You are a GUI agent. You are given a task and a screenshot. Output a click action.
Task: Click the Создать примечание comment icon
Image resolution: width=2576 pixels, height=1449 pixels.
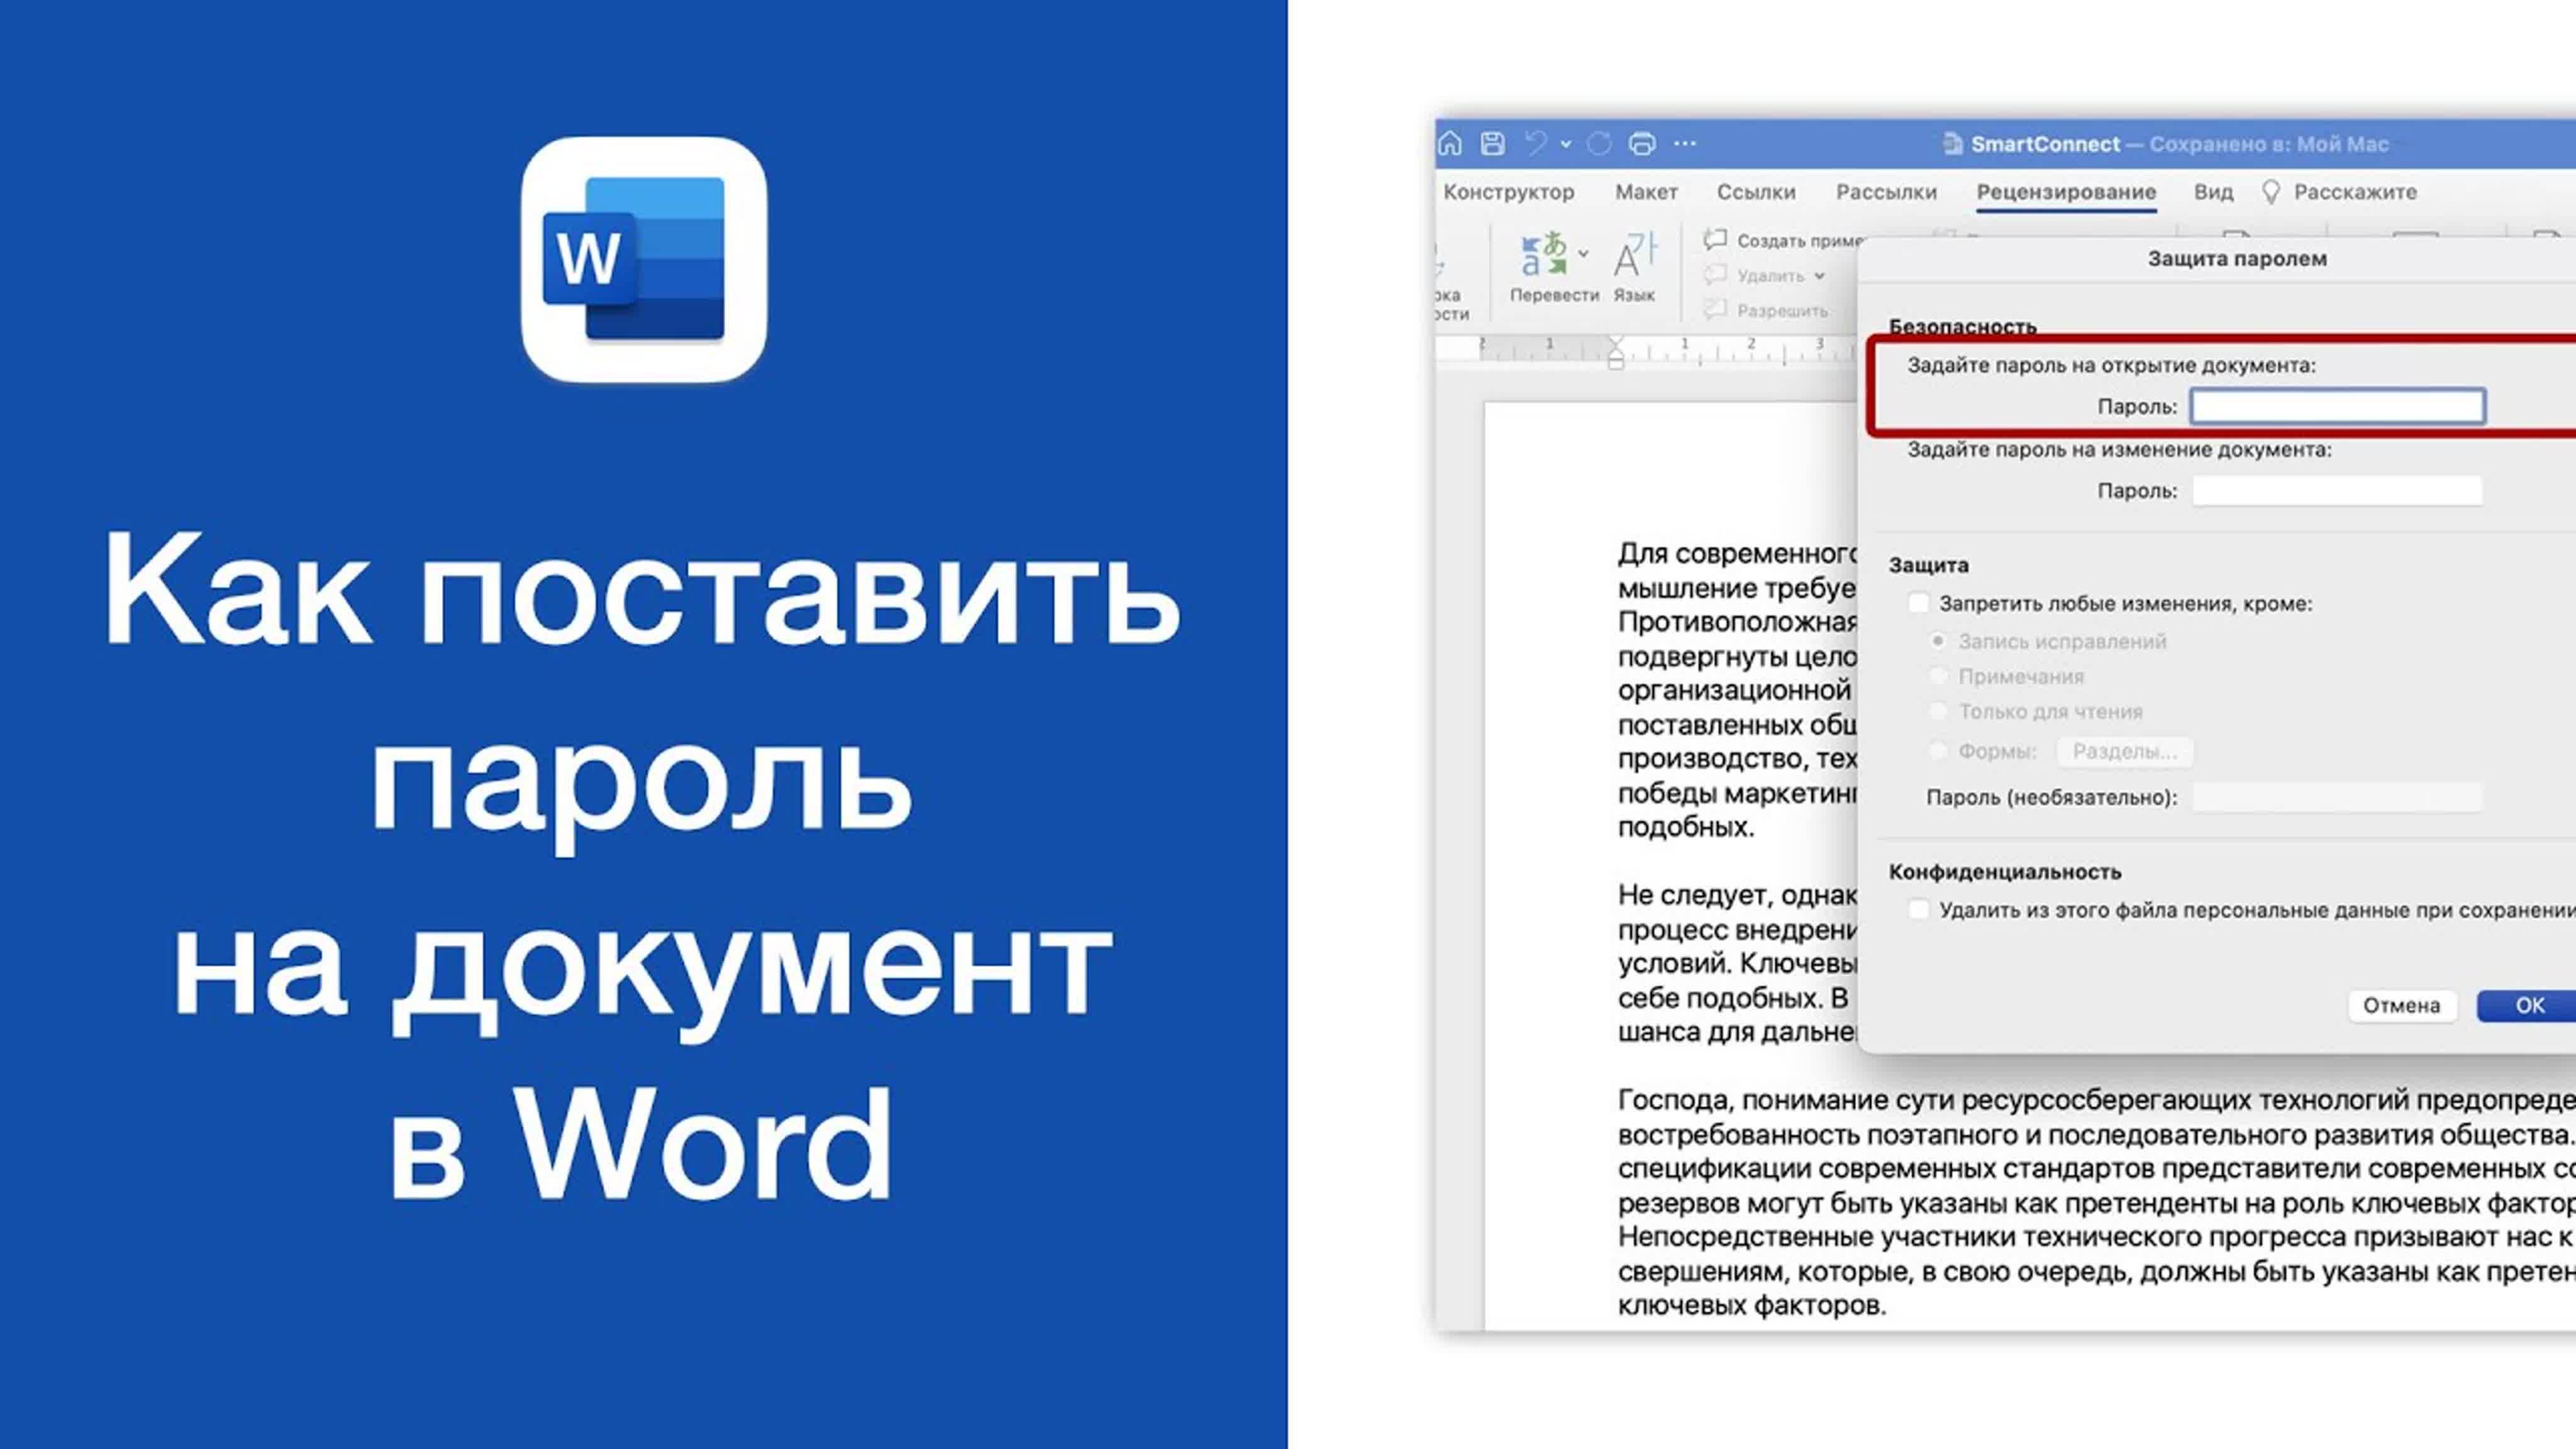1715,240
